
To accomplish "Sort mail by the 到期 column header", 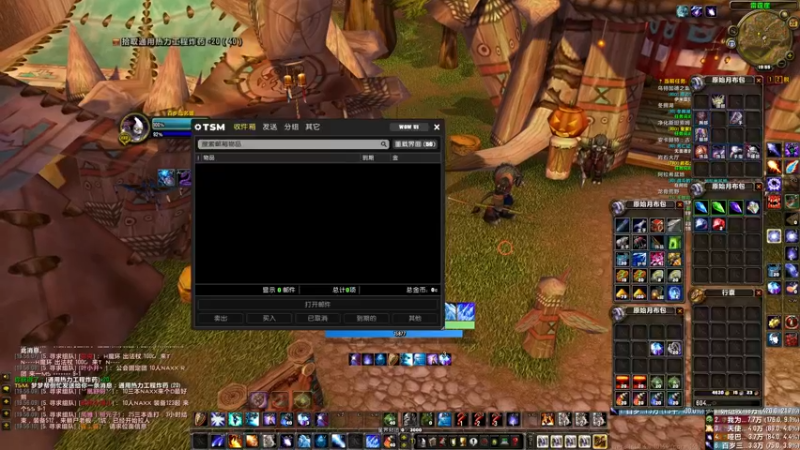I will (x=368, y=158).
